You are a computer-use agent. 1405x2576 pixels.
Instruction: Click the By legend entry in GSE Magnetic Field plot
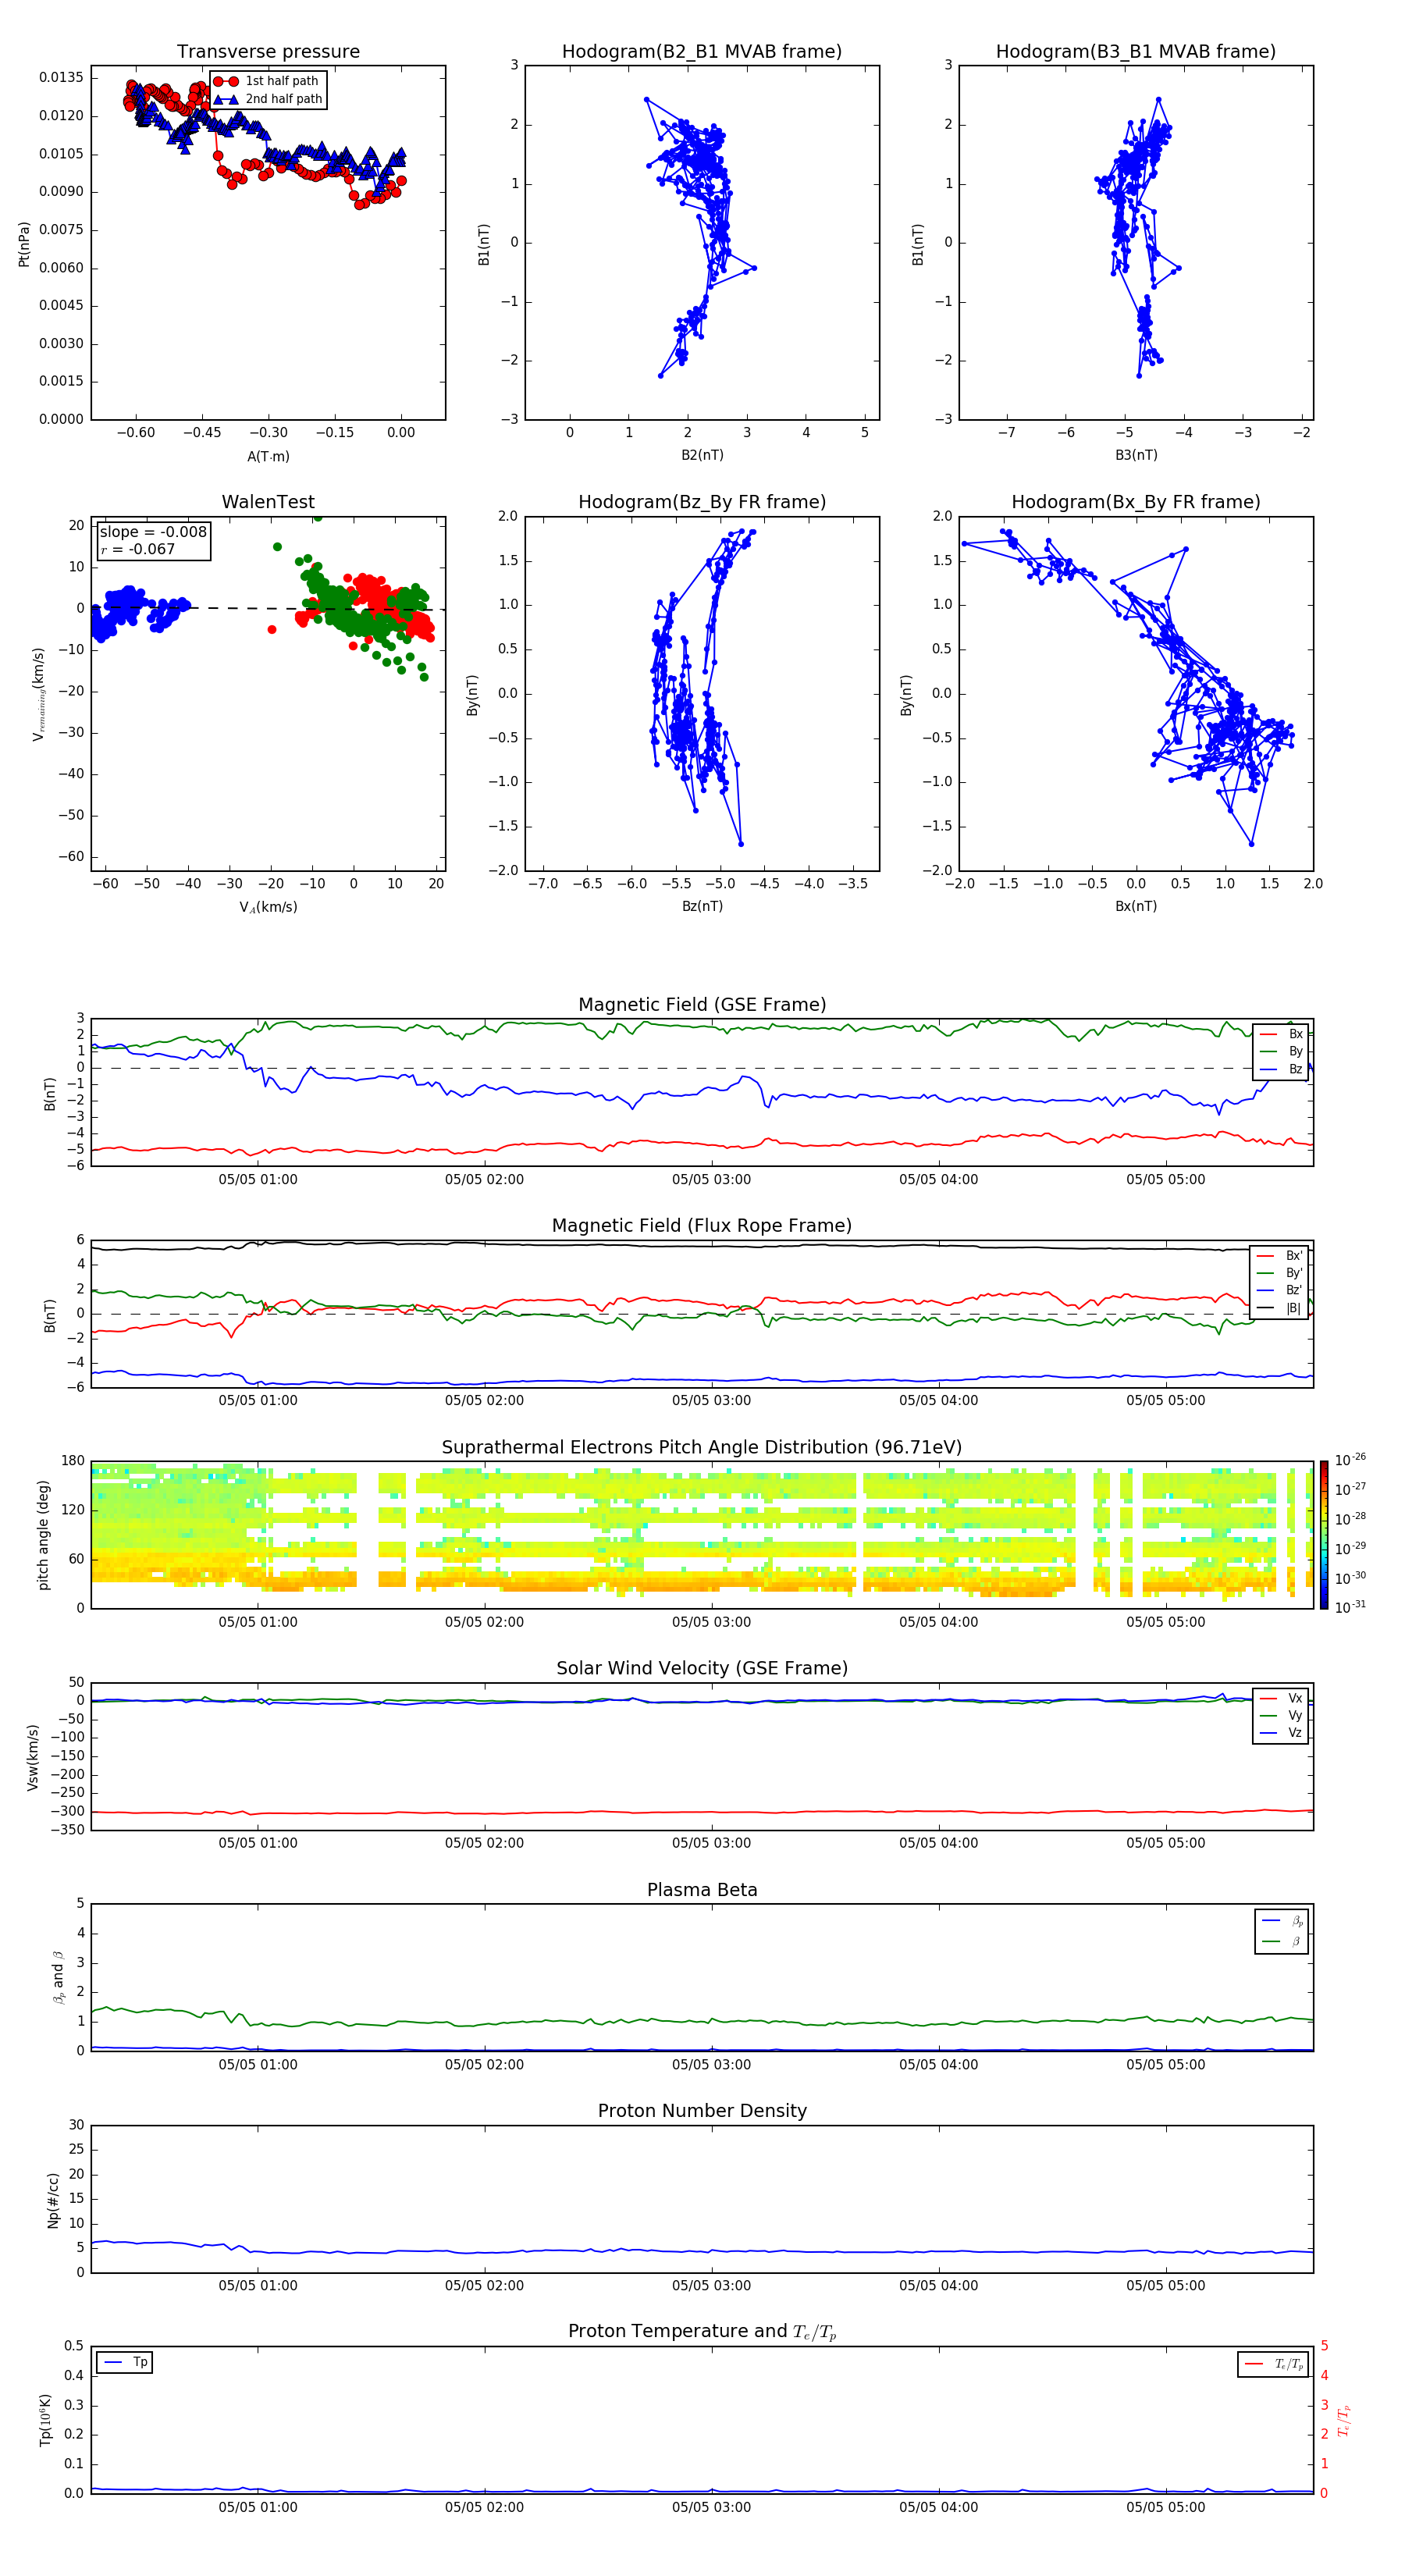tap(1281, 1051)
